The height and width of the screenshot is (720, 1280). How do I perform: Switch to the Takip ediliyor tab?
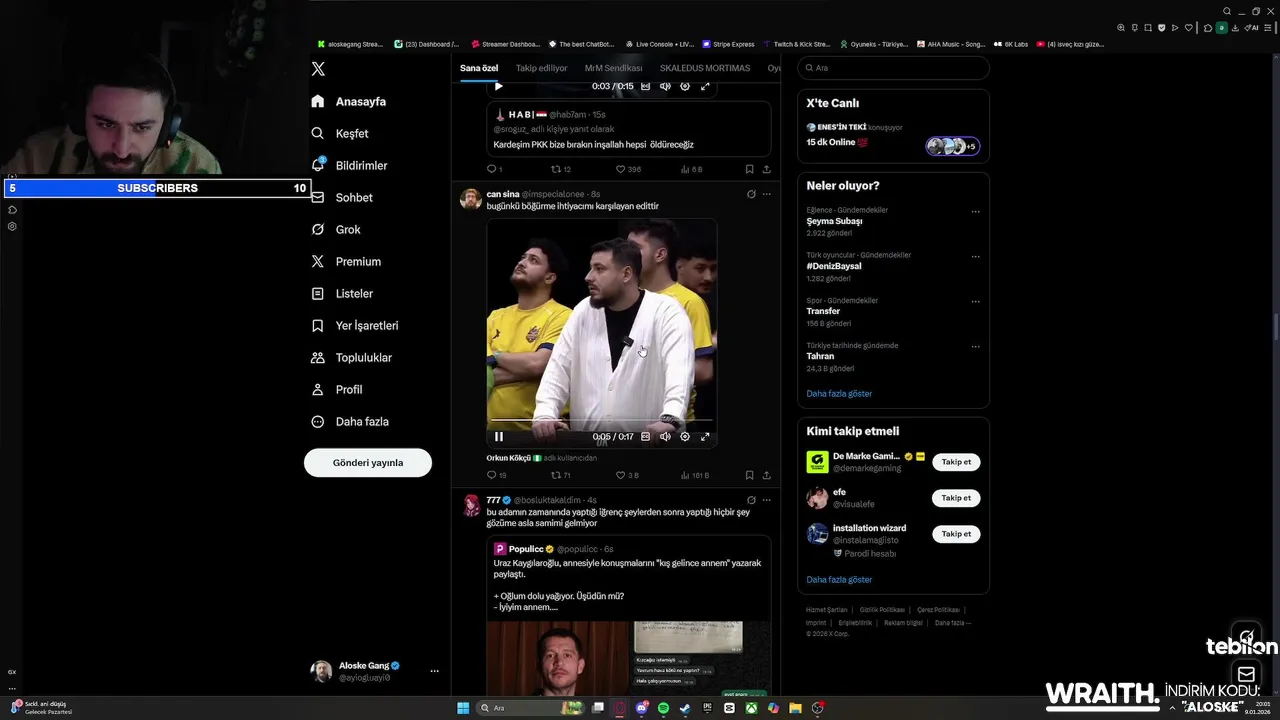[541, 68]
